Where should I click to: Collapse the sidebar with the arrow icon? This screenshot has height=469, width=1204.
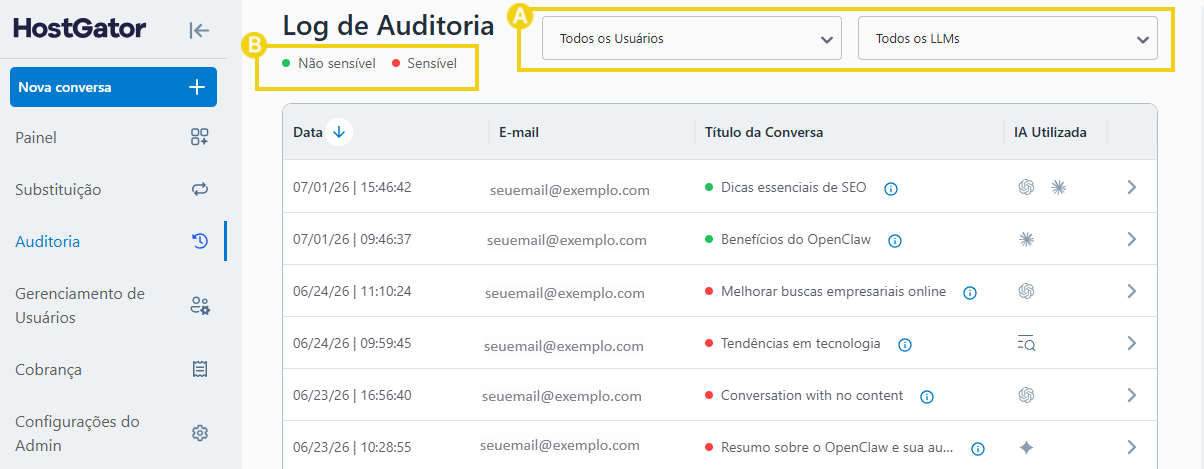tap(199, 30)
